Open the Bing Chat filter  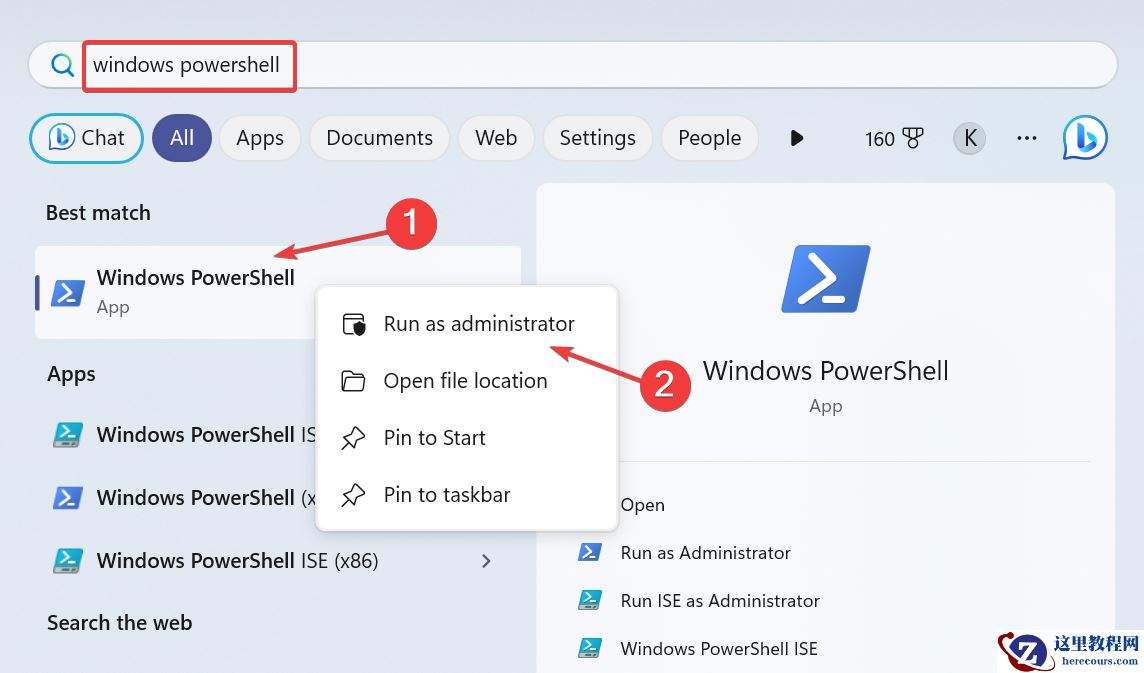coord(86,138)
